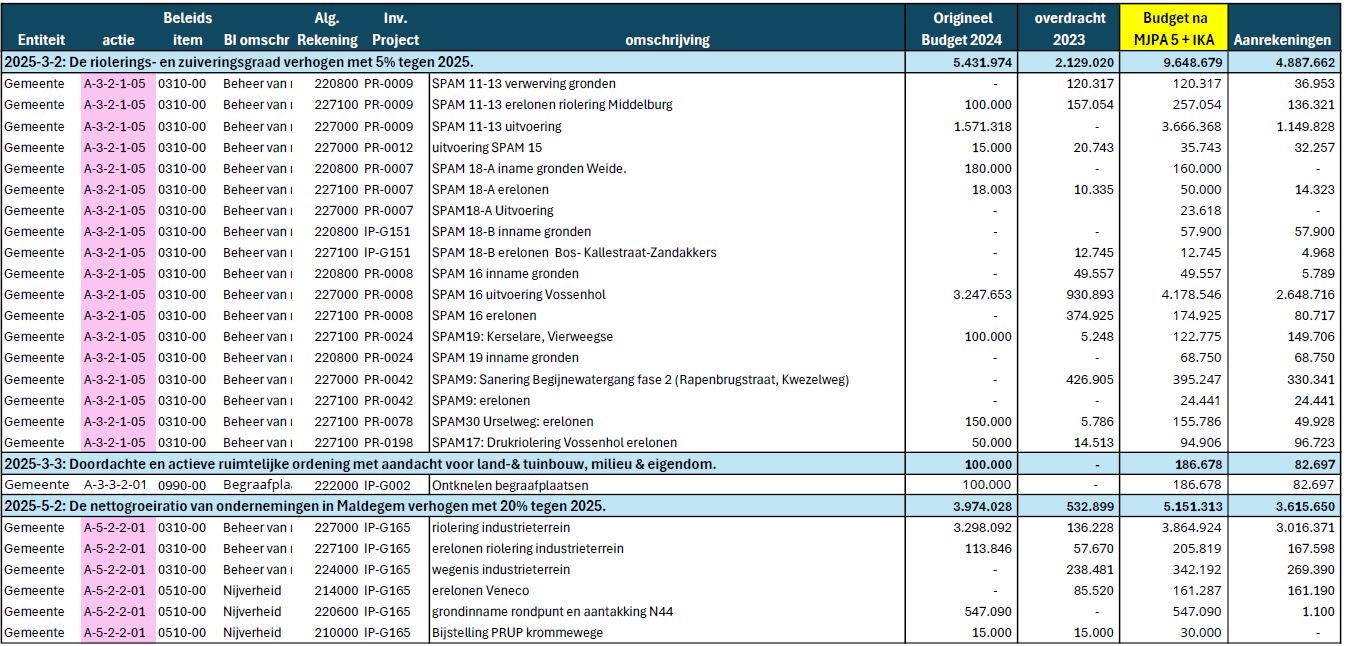Select the 'uitvoering SPAM 15' cell
Image resolution: width=1346 pixels, height=646 pixels.
[x=488, y=147]
